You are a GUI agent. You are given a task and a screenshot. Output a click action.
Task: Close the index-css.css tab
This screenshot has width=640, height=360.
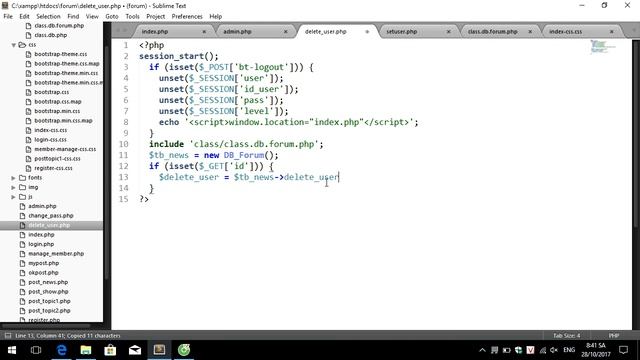point(611,31)
